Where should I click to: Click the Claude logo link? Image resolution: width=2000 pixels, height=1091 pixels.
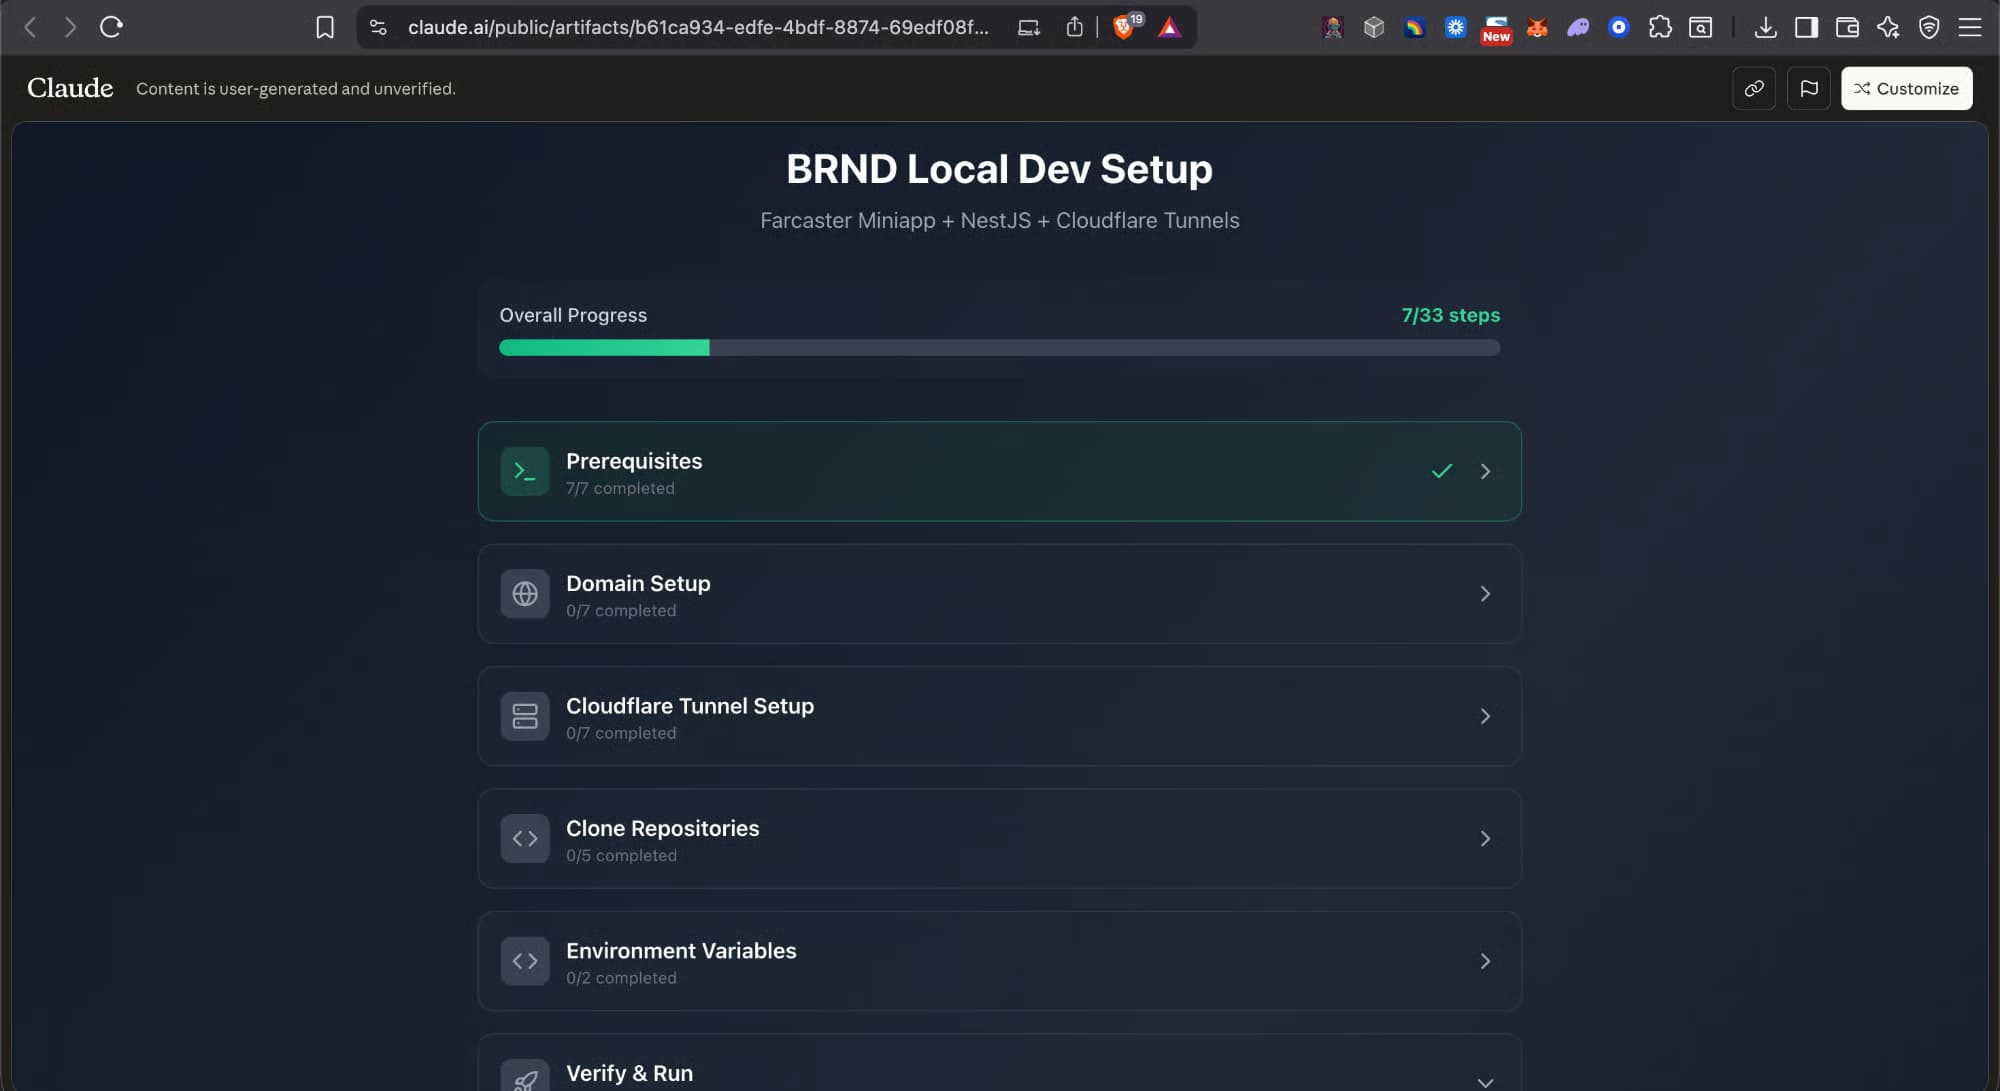click(x=70, y=88)
